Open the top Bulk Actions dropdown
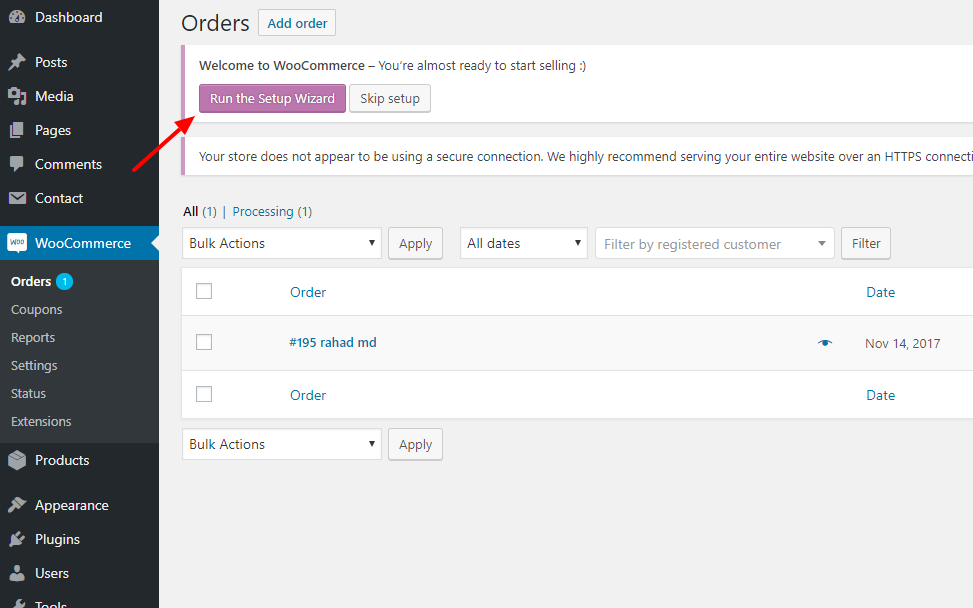973x608 pixels. click(282, 243)
